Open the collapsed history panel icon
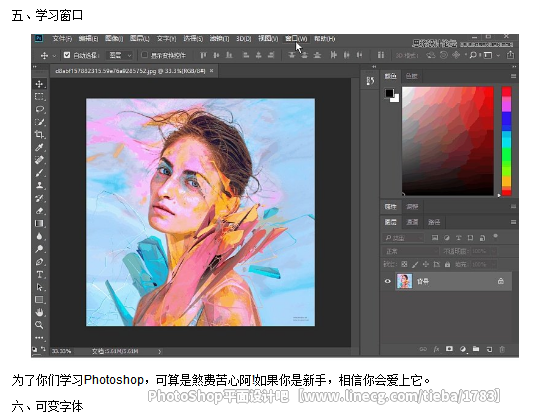 [370, 81]
